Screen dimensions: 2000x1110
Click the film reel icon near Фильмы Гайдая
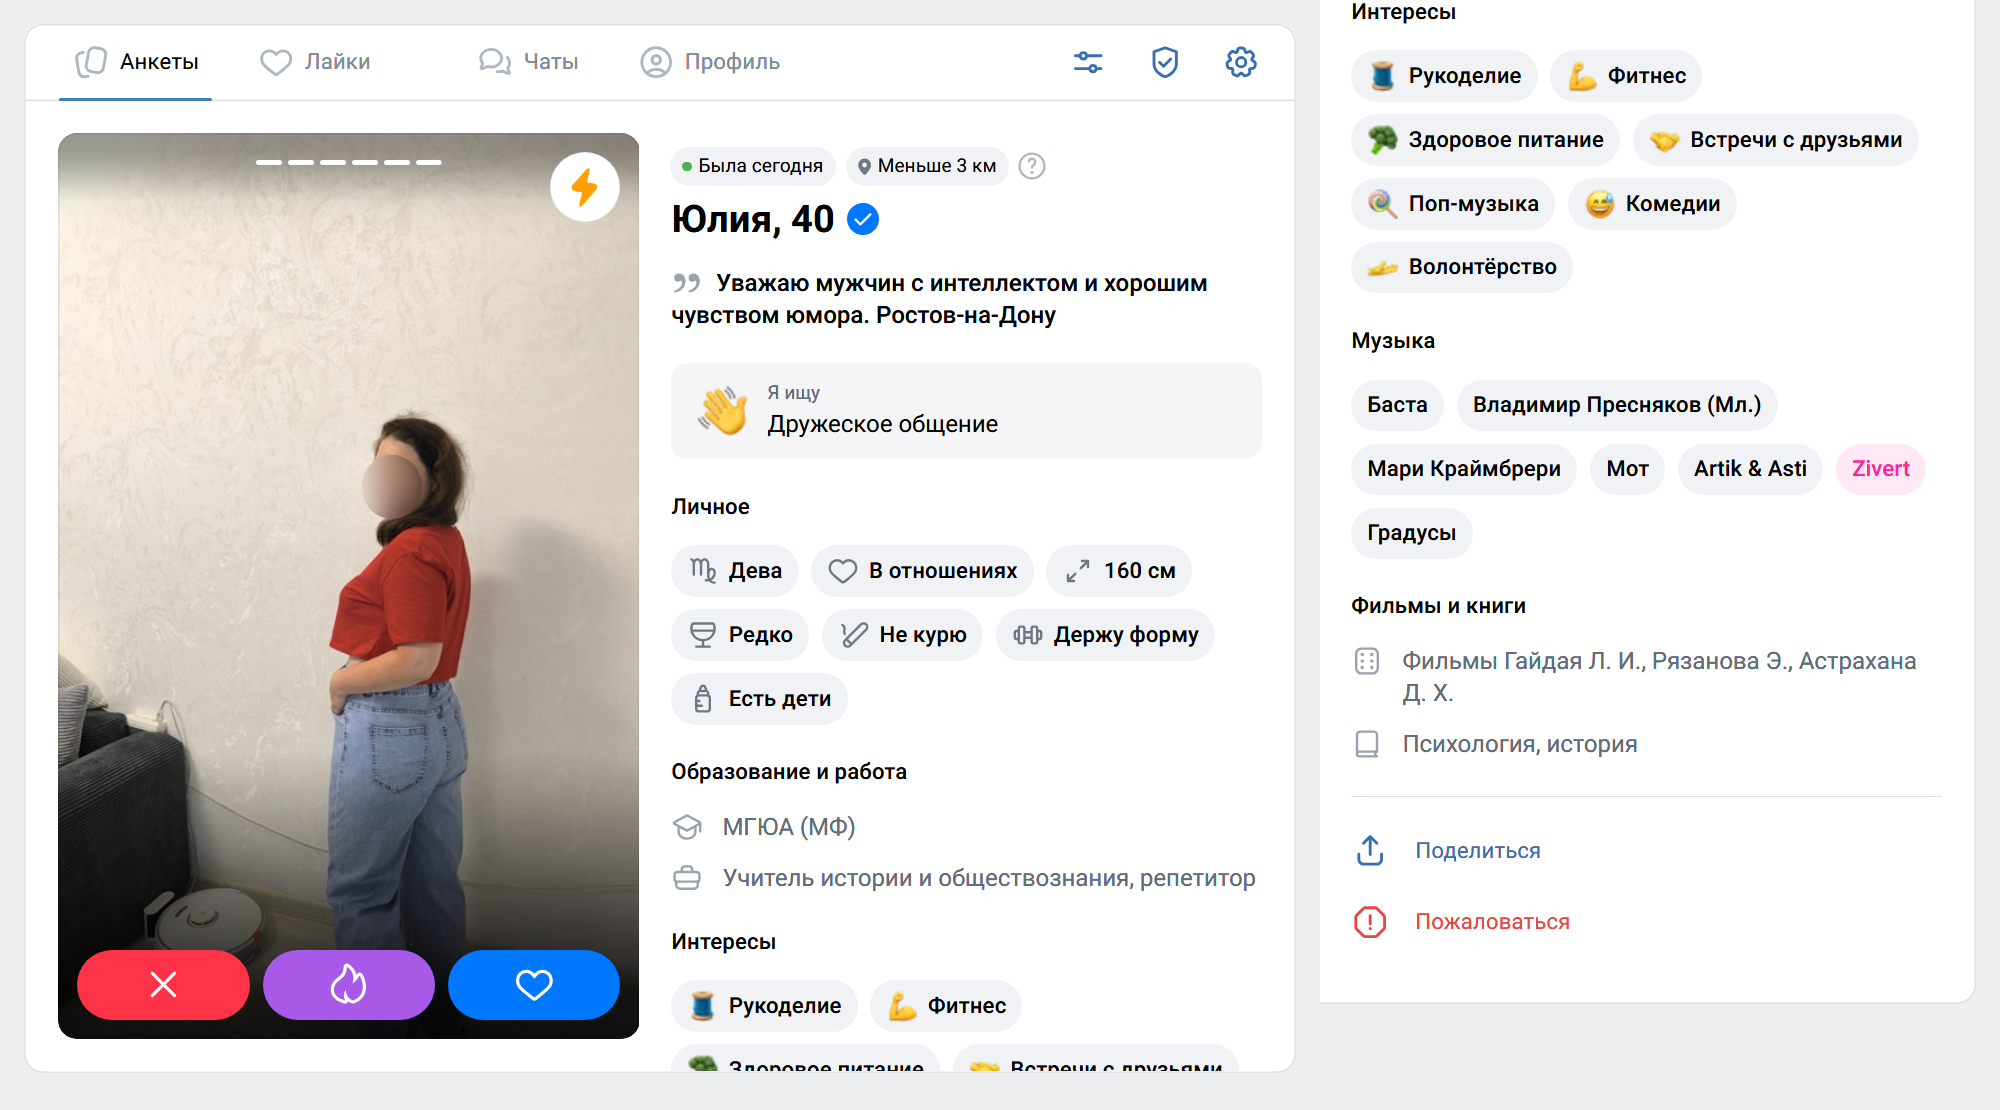click(1367, 661)
